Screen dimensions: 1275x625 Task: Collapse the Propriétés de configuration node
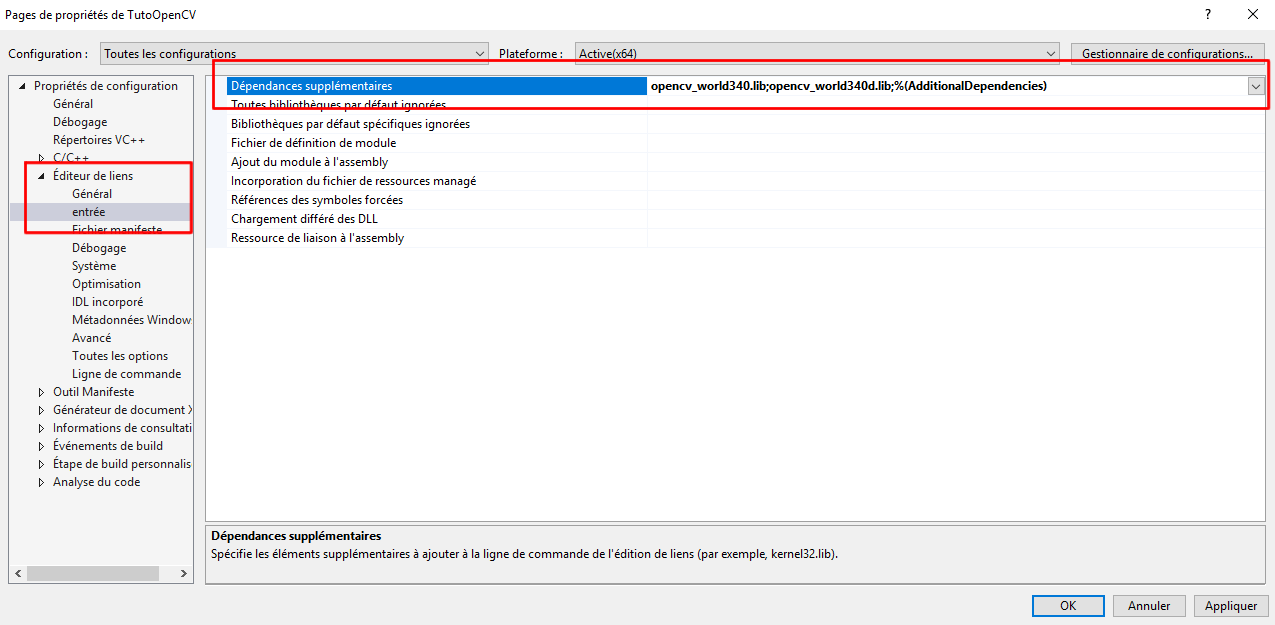[23, 86]
